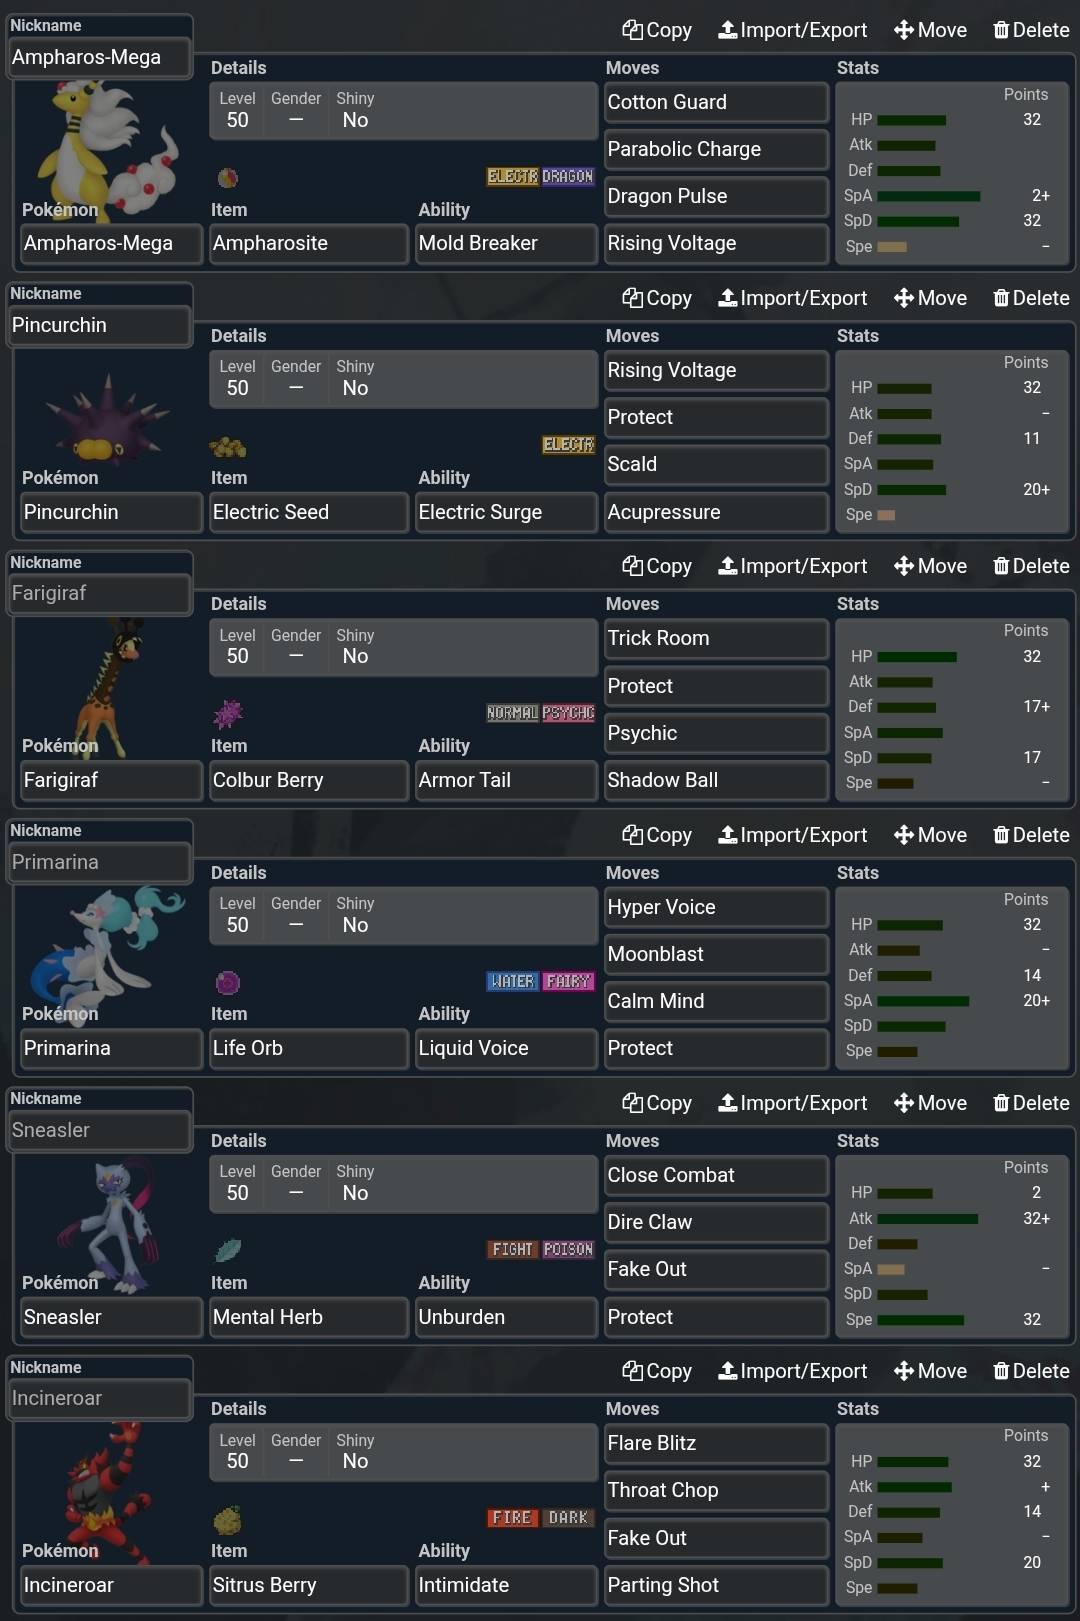
Task: Select the Armor Tail ability field
Action: coord(505,780)
